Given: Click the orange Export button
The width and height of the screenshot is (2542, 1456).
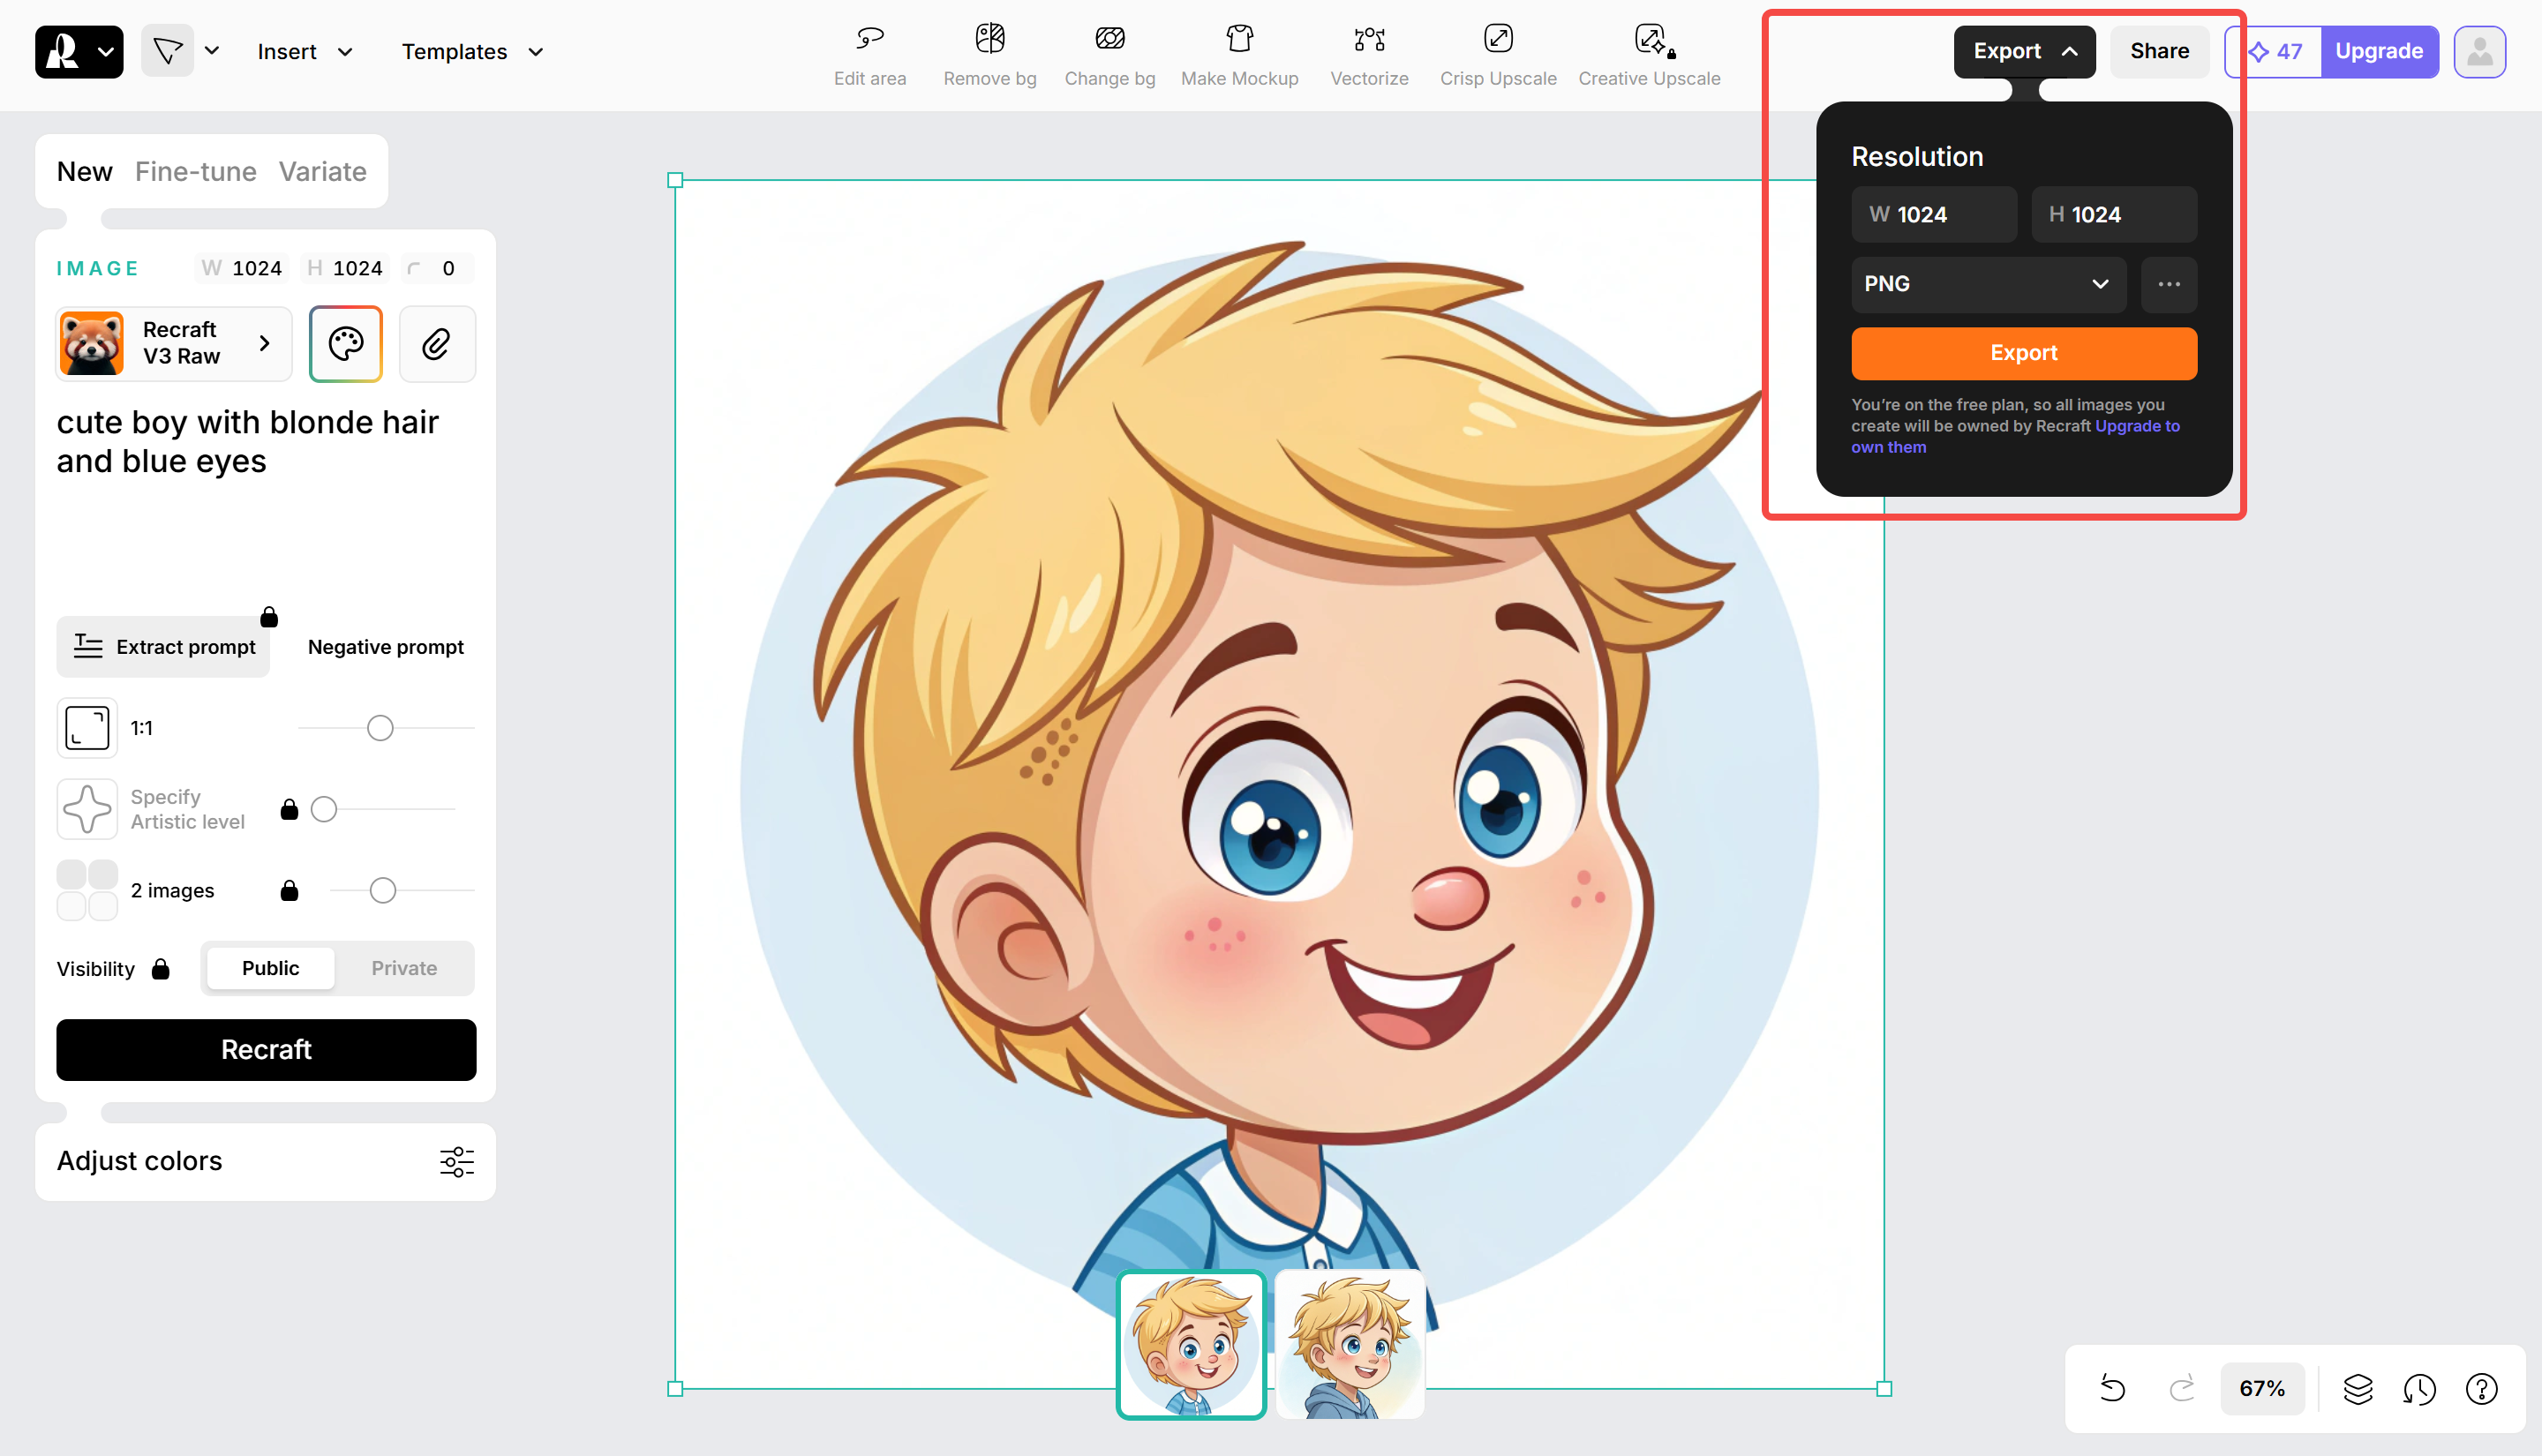Looking at the screenshot, I should coord(2023,353).
